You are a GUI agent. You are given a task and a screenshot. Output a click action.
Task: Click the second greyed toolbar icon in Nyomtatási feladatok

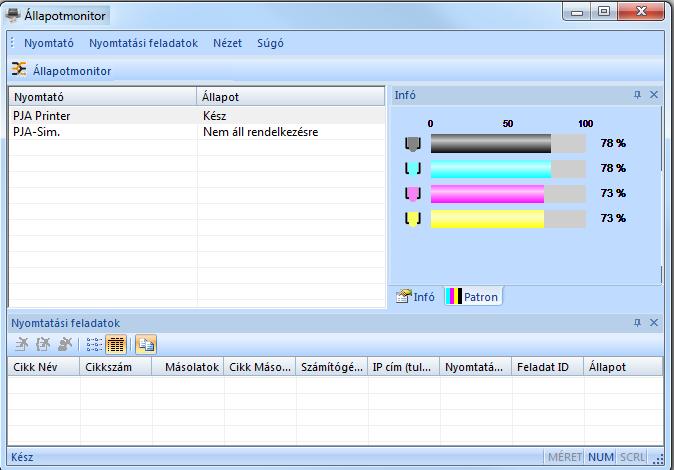click(x=43, y=344)
